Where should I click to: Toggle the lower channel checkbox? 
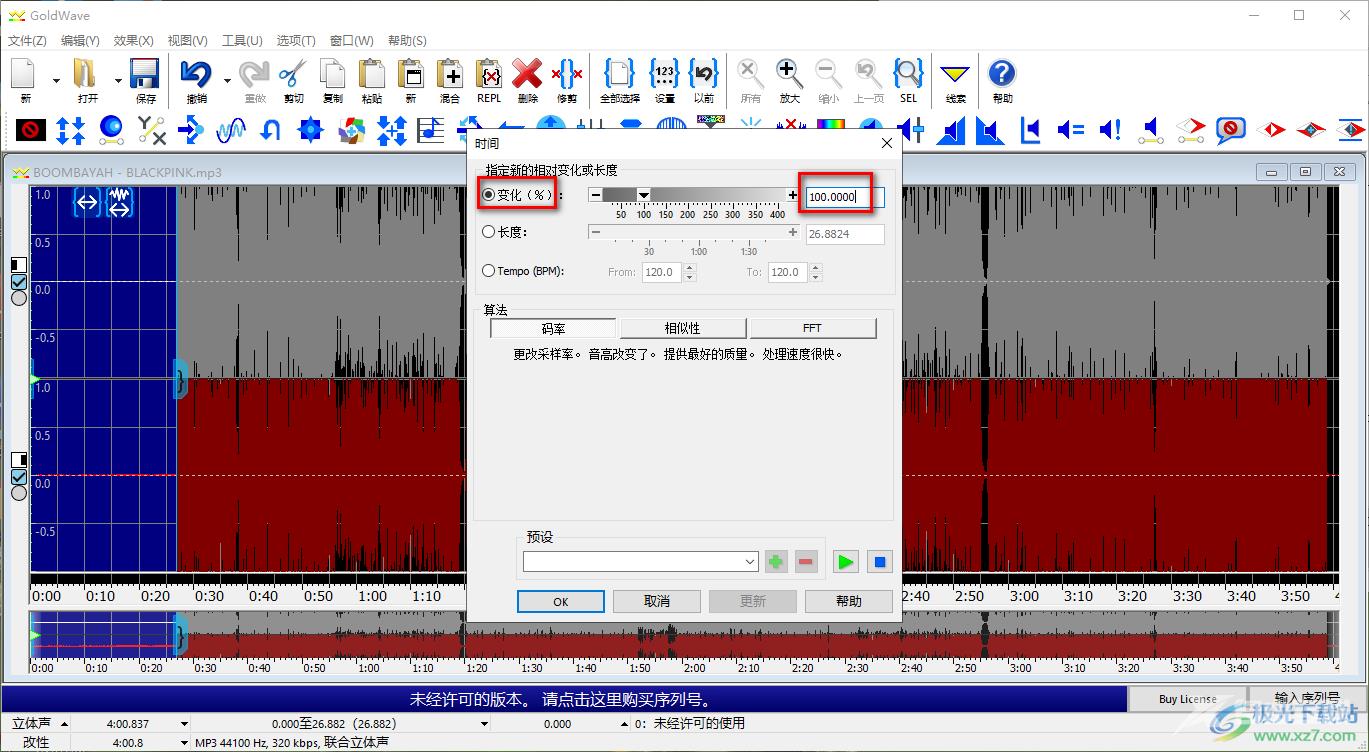click(x=18, y=477)
